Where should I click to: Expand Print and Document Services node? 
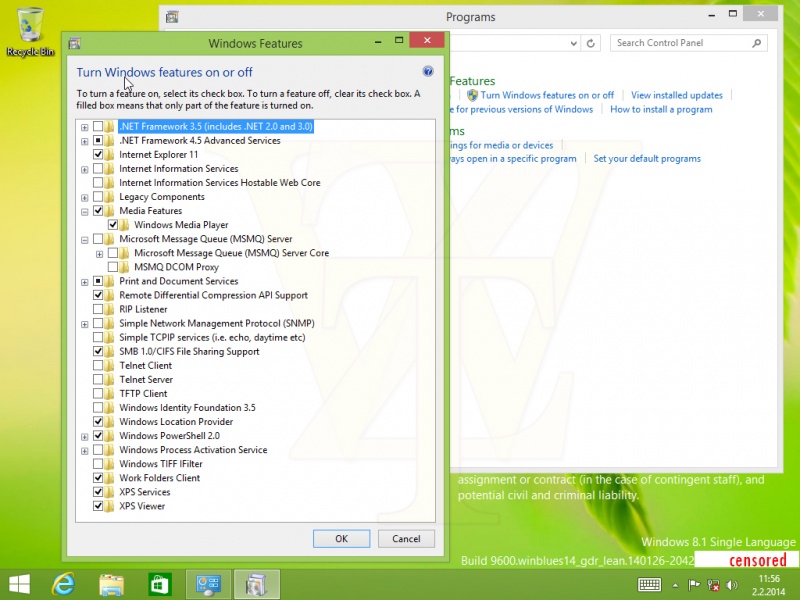click(x=85, y=282)
